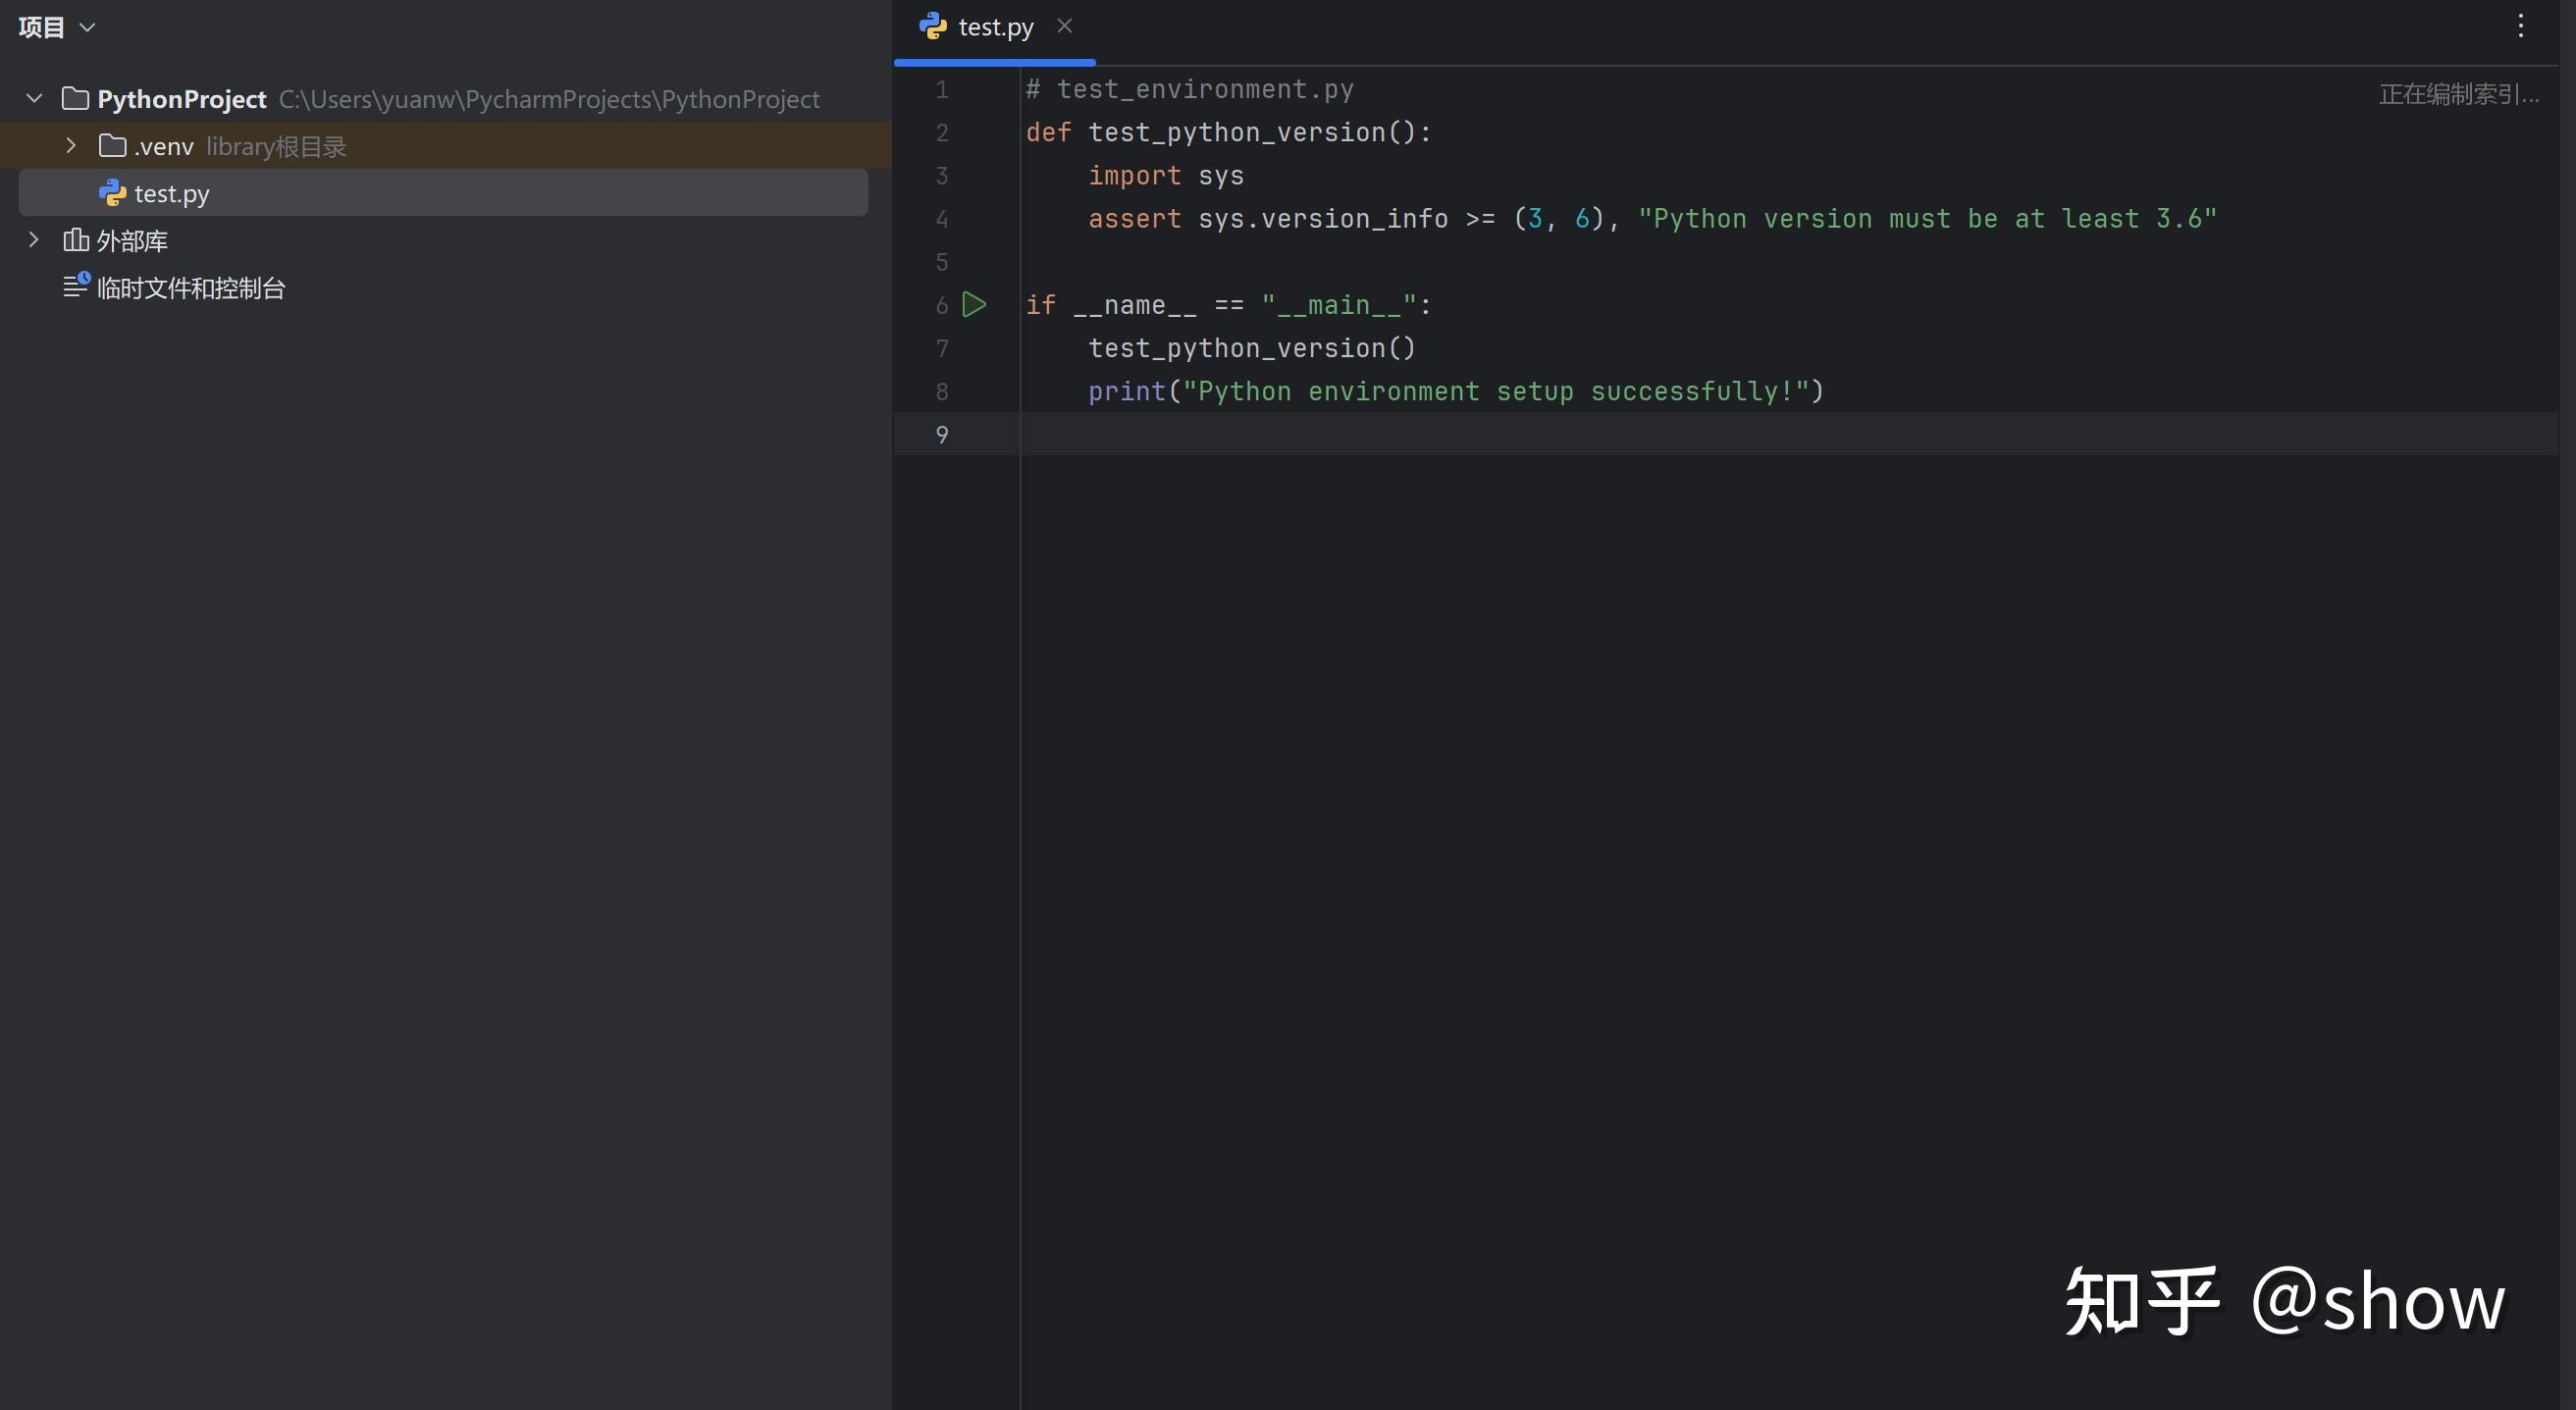
Task: Select test.py in the project tree
Action: coord(443,193)
